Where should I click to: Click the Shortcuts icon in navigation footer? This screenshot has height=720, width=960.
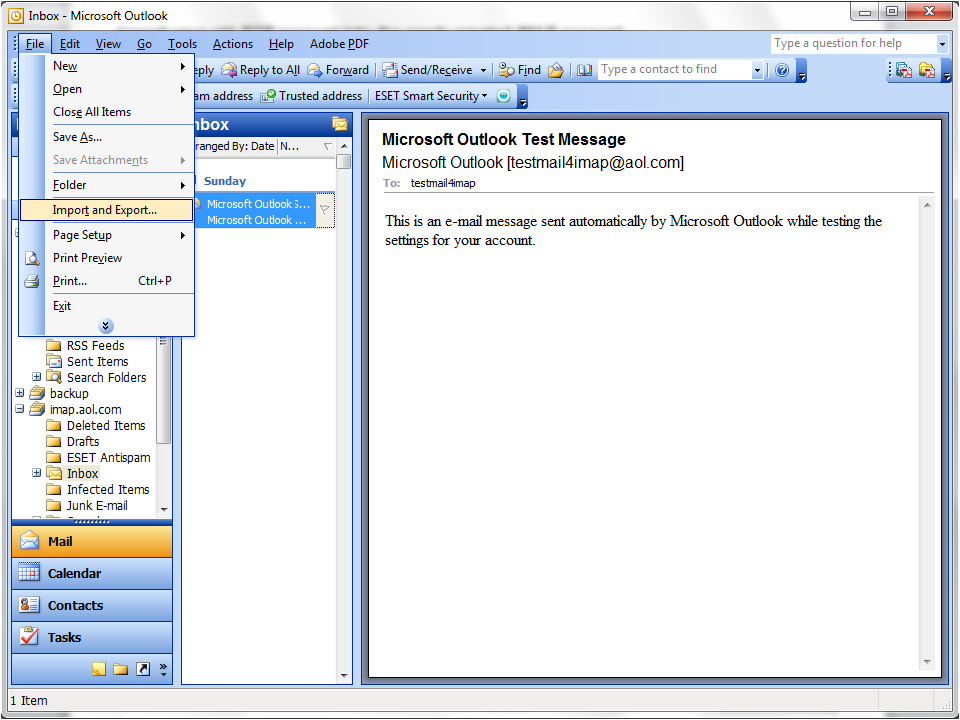[x=143, y=669]
